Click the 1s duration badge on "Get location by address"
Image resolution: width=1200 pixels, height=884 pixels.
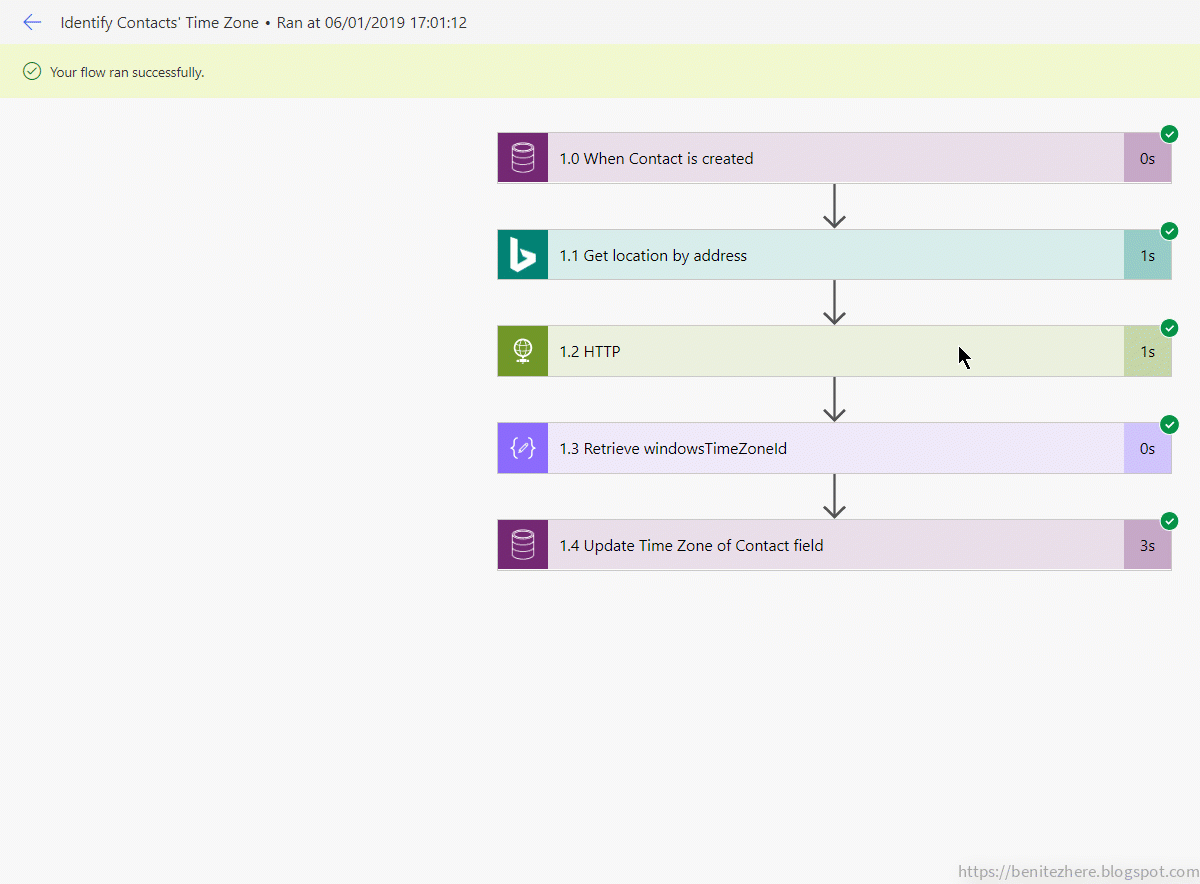pos(1148,254)
